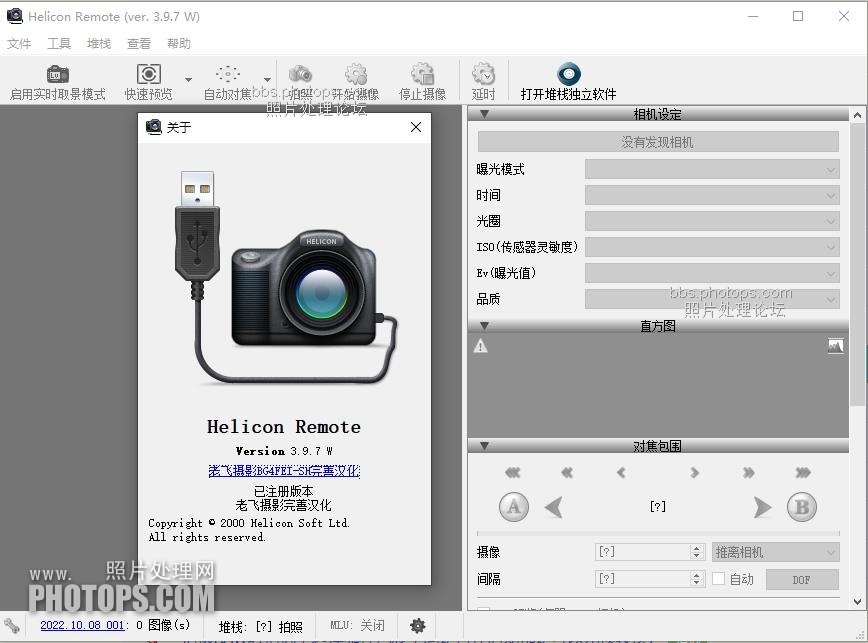The width and height of the screenshot is (868, 643).
Task: Click the 摄像 shots count field
Action: coord(642,552)
